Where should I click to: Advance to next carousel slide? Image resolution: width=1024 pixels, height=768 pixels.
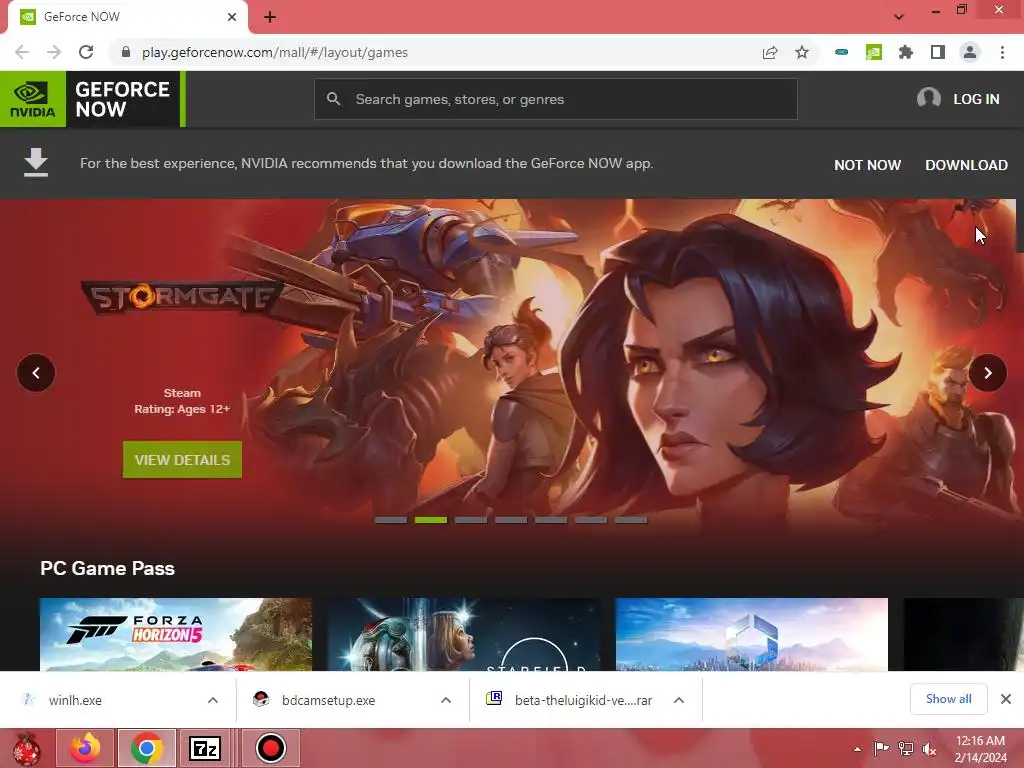tap(987, 373)
